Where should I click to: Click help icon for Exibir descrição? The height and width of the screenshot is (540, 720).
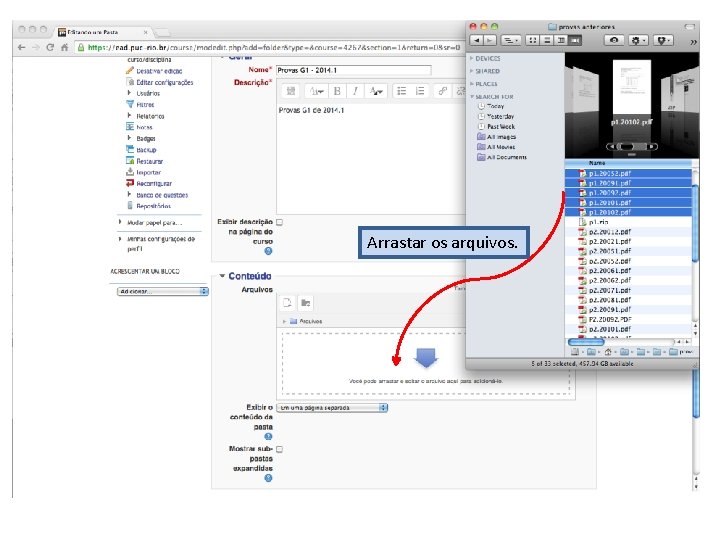pos(268,251)
